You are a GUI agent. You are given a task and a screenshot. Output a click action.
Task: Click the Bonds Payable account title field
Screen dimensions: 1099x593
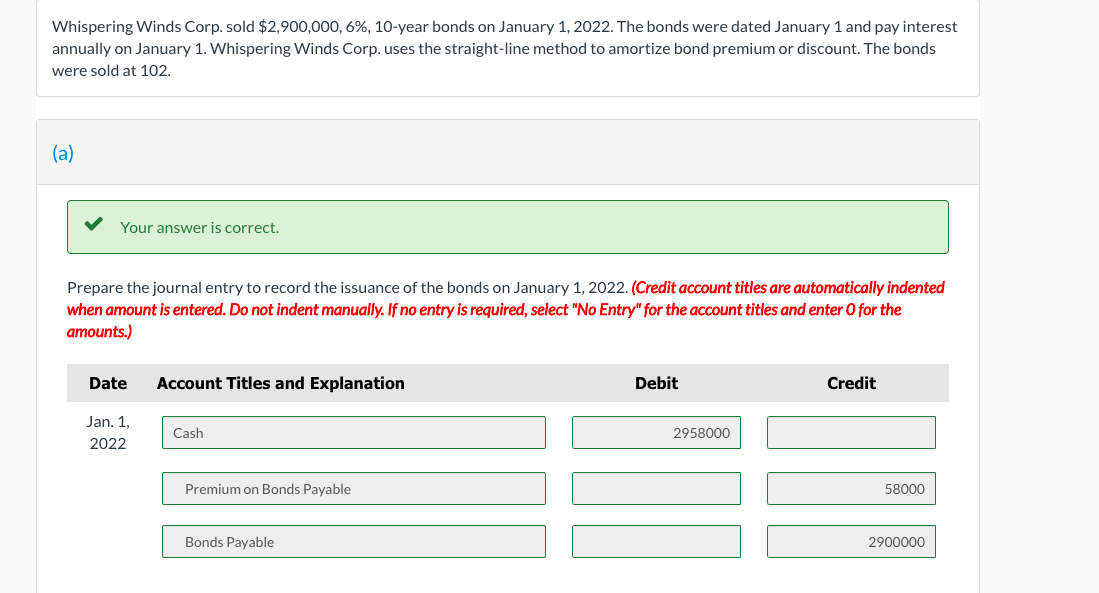[354, 542]
